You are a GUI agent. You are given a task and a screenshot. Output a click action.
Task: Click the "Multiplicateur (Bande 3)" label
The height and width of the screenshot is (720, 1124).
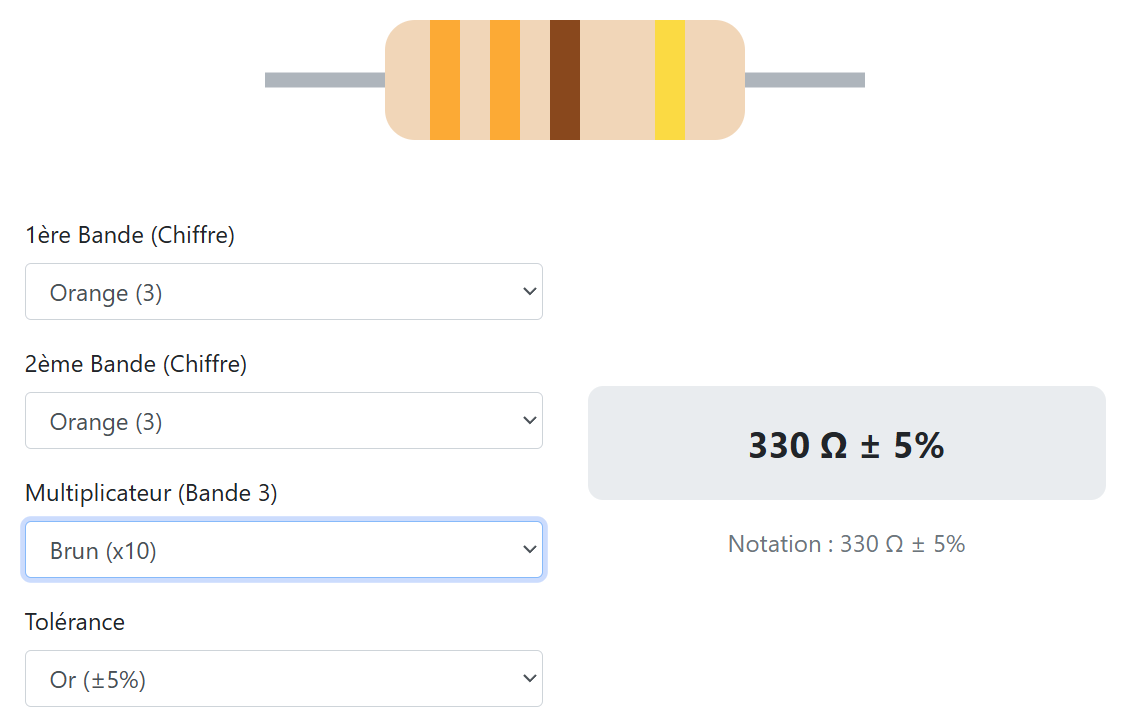point(151,493)
